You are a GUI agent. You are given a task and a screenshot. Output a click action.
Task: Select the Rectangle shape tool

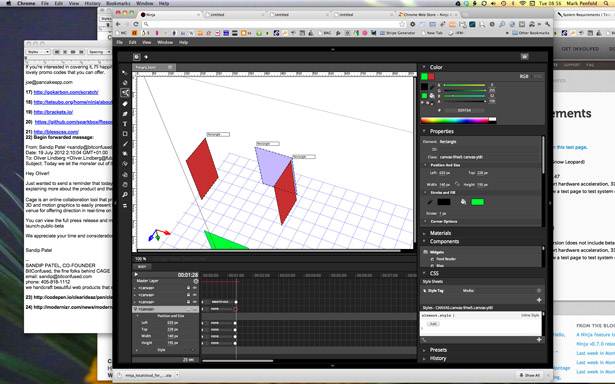(125, 134)
